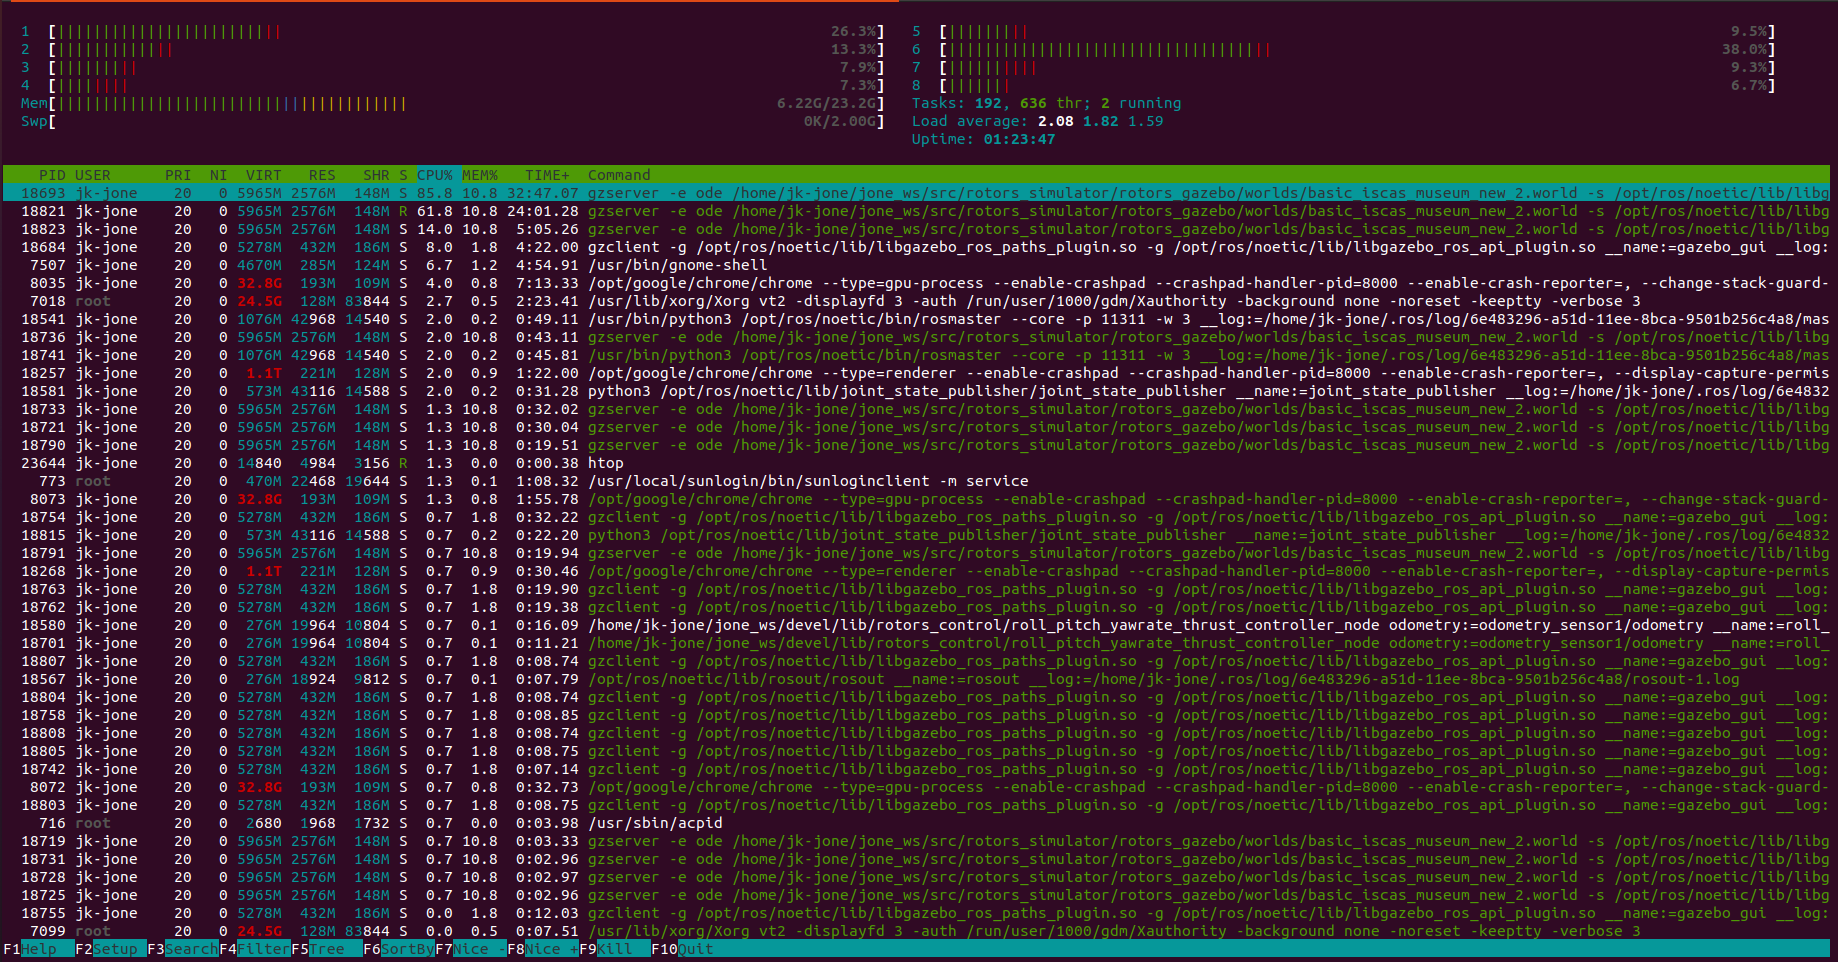
Task: Select controller node thread row PID 18701
Action: coord(916,643)
